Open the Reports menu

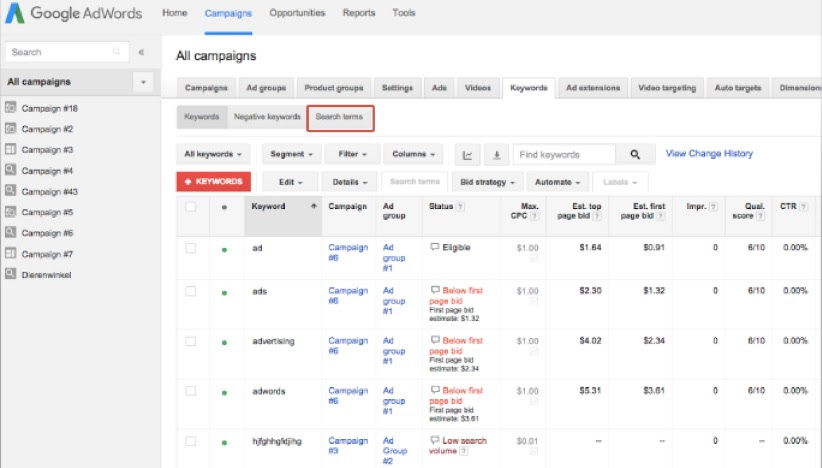[x=359, y=13]
